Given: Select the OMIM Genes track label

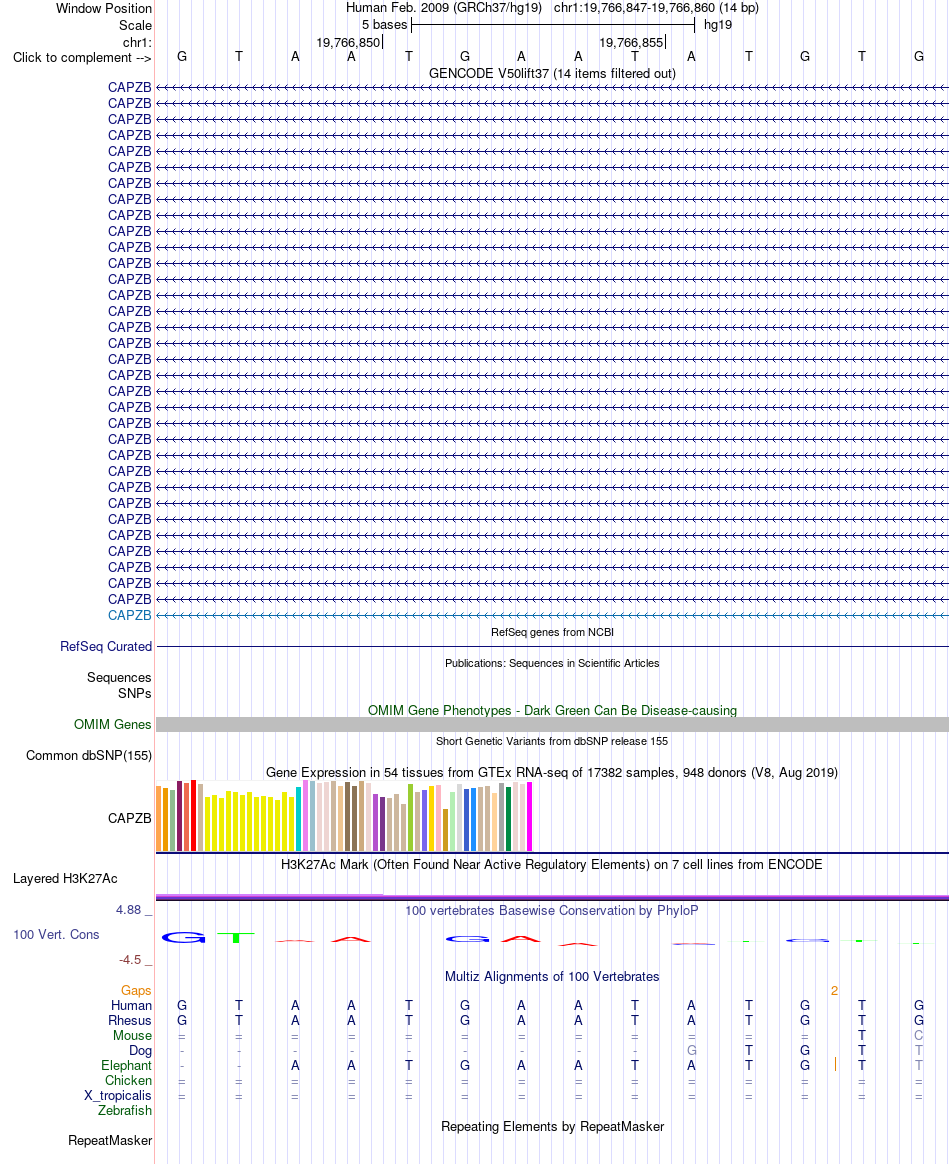Looking at the screenshot, I should point(112,725).
